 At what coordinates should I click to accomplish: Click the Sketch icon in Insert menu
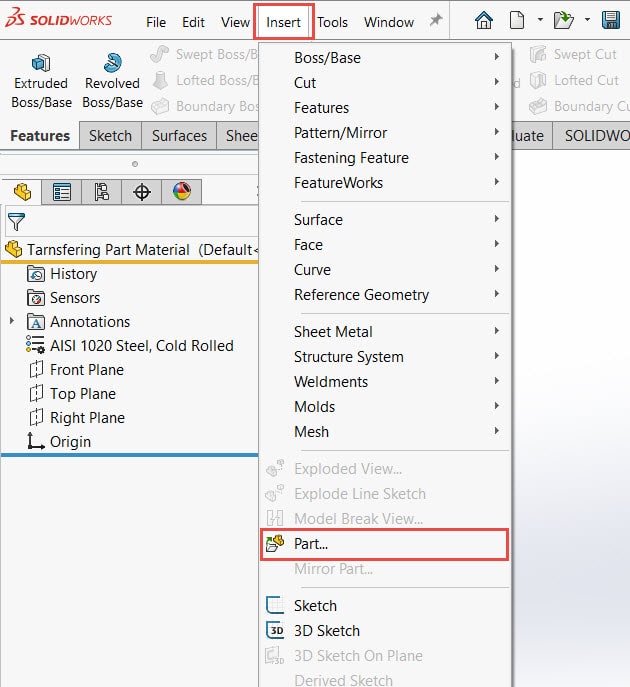(x=275, y=606)
